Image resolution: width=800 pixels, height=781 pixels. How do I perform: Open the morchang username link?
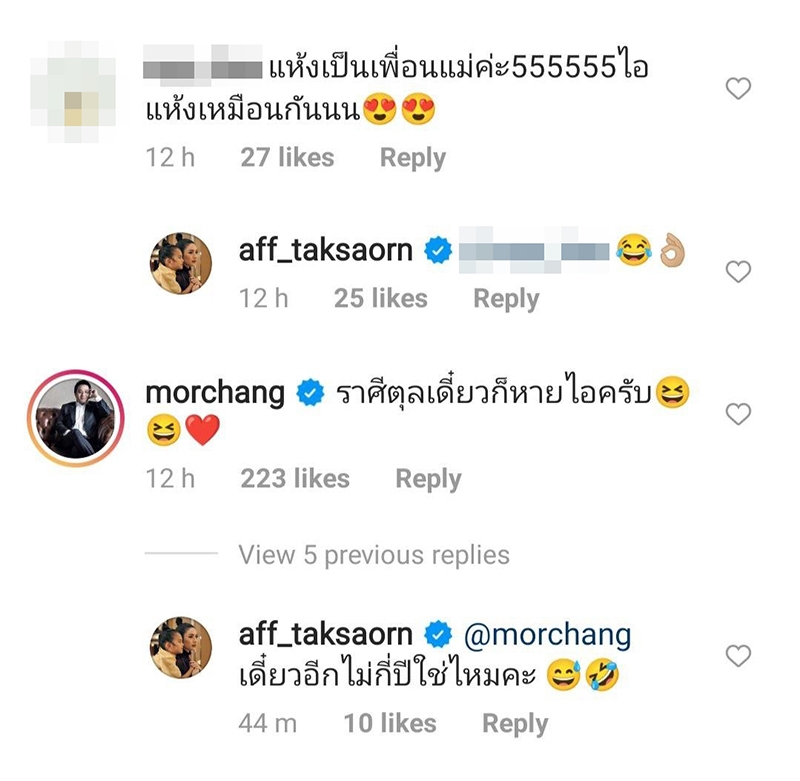tap(215, 393)
